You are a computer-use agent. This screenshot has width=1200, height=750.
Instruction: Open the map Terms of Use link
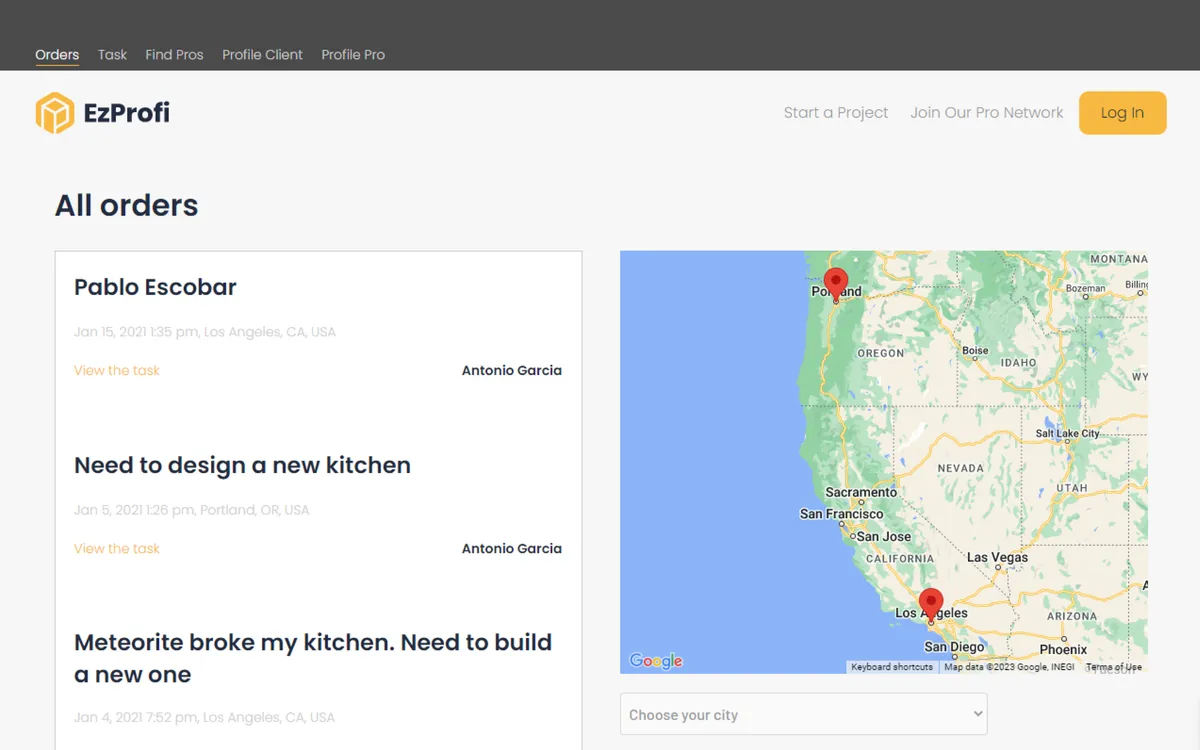click(x=1113, y=667)
